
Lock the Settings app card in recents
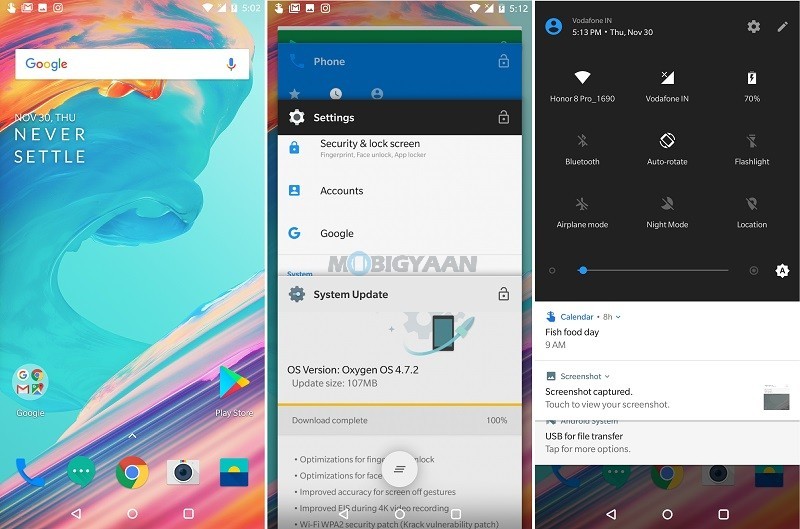(x=504, y=117)
